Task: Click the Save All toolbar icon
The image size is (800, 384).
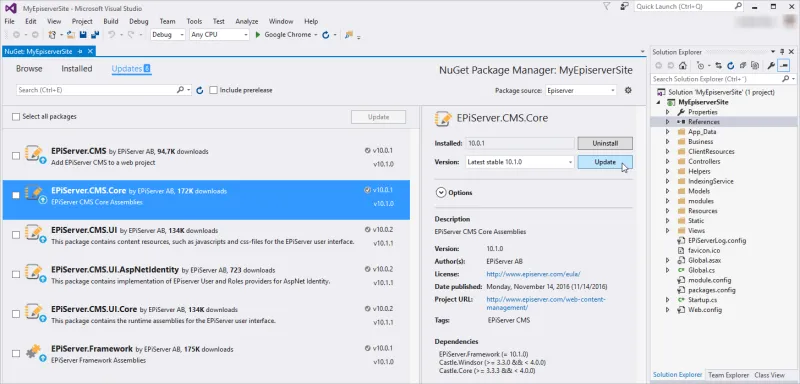Action: pyautogui.click(x=94, y=35)
